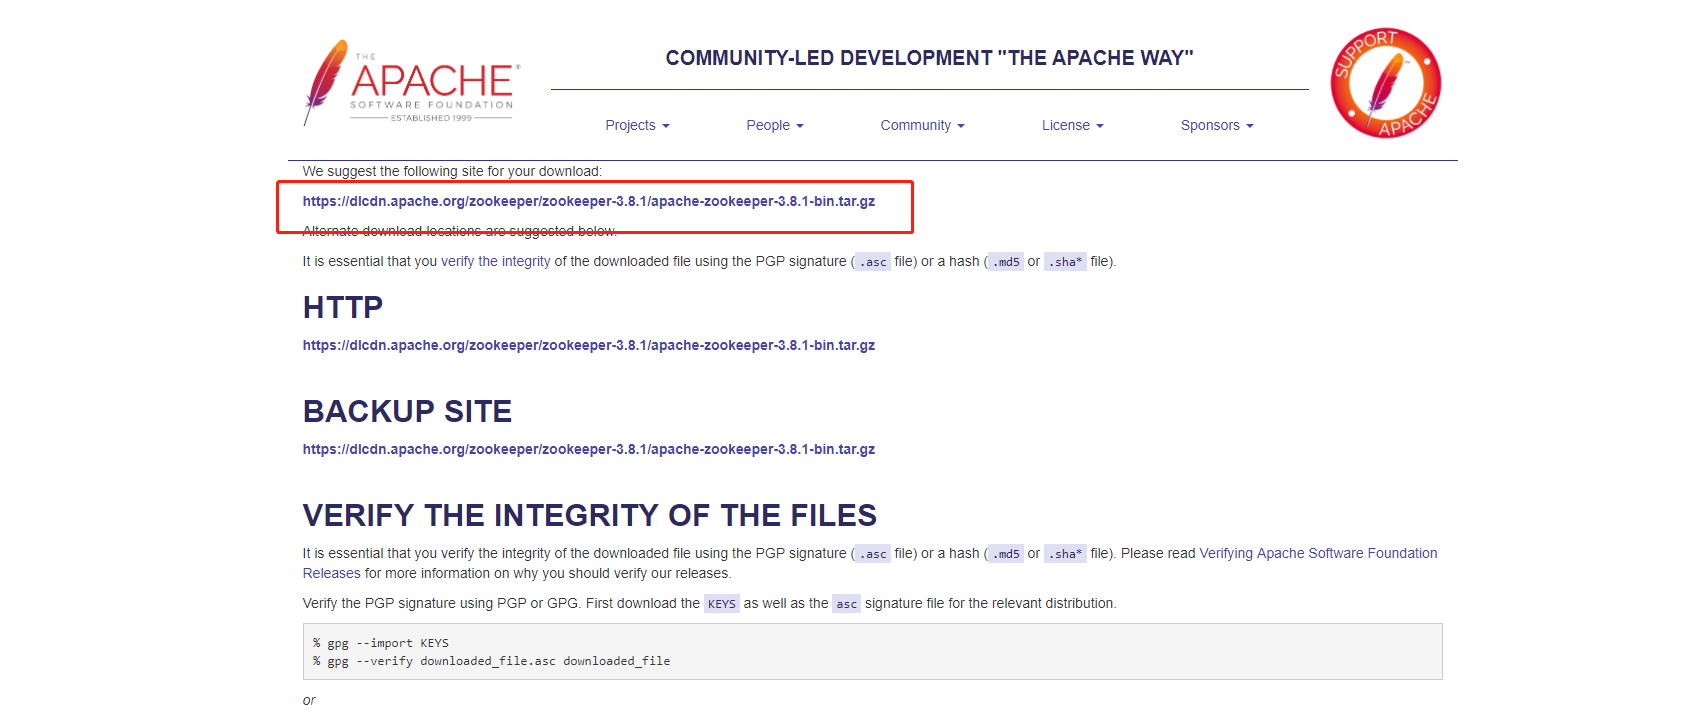Open the People dropdown menu
The image size is (1686, 712).
tap(775, 125)
